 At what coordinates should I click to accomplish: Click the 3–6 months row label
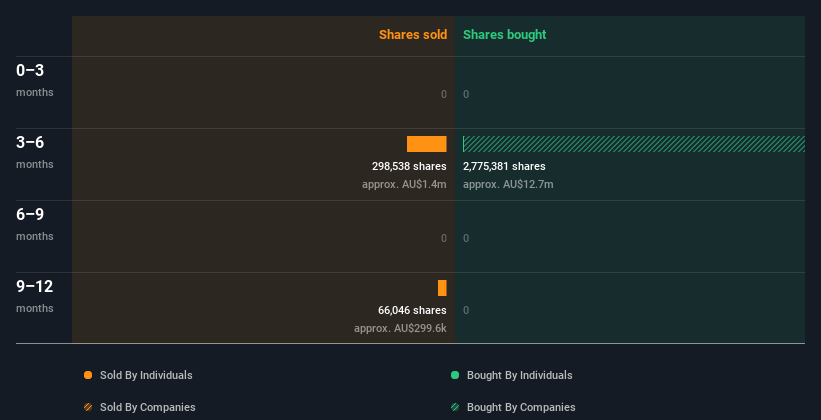pos(35,152)
